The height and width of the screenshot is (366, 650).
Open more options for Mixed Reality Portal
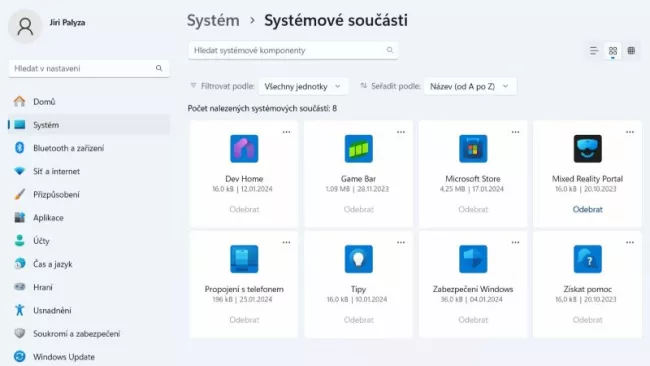coord(630,132)
